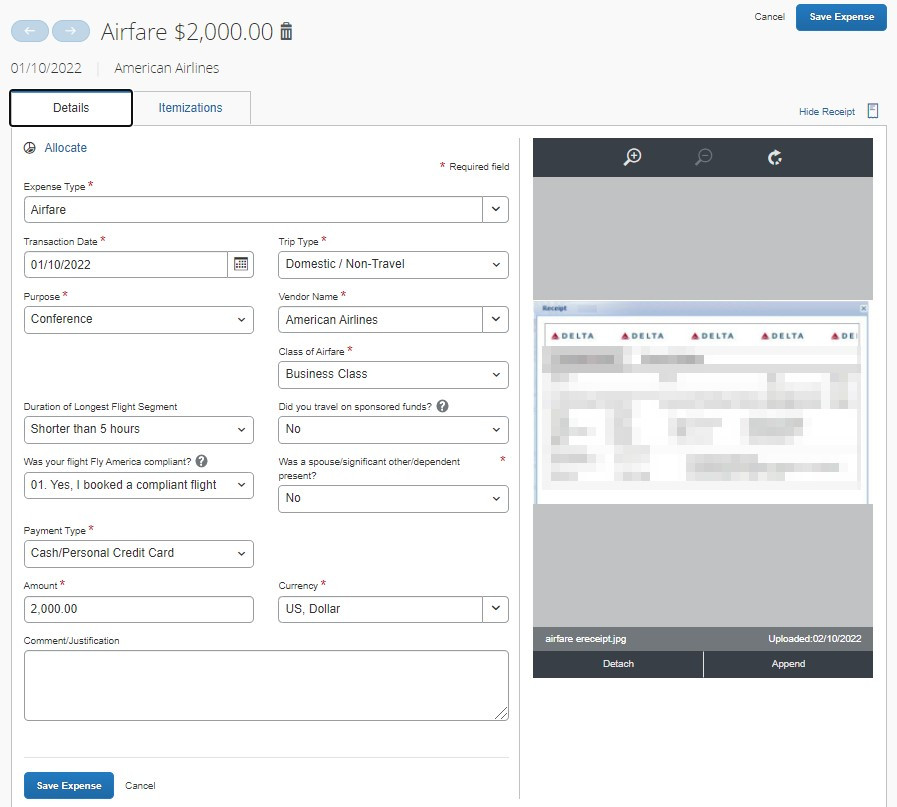Click the trash icon to delete expense
The height and width of the screenshot is (807, 897).
click(x=287, y=32)
